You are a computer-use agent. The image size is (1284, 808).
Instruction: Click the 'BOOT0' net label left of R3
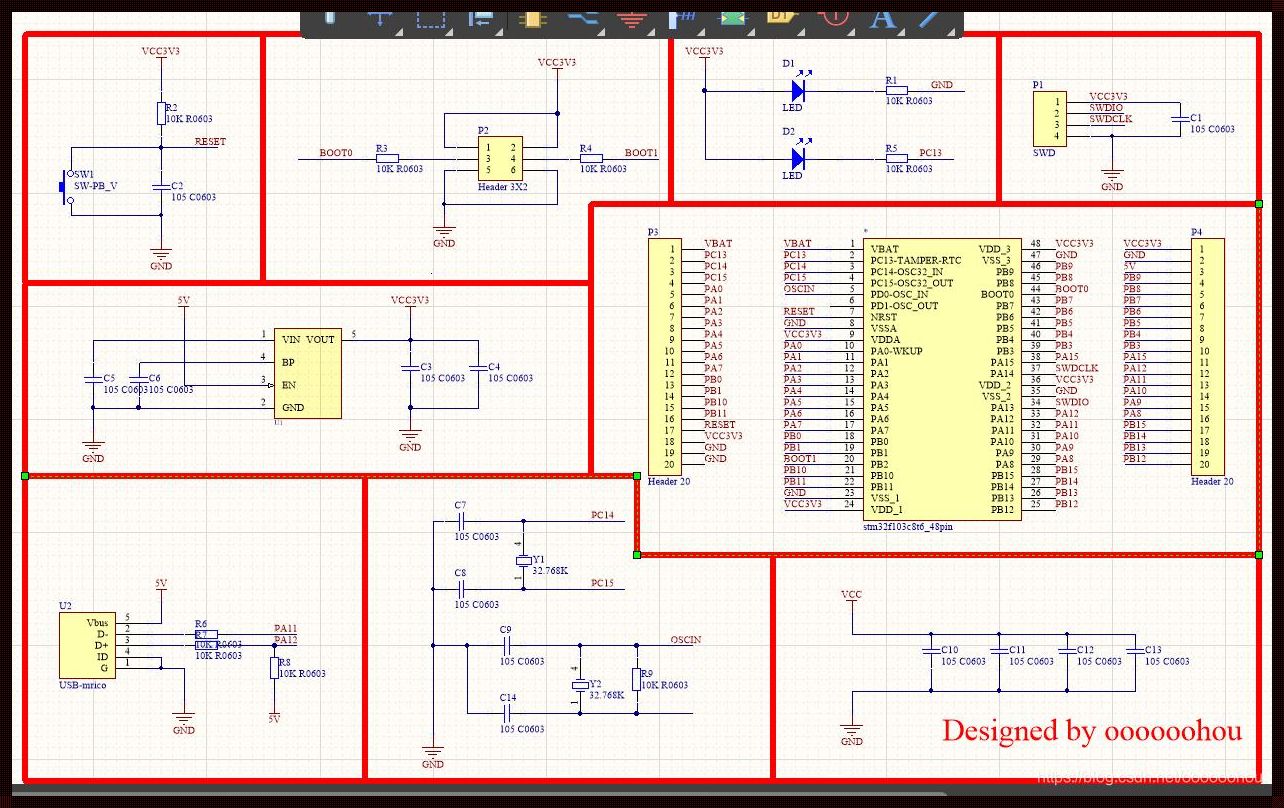(336, 153)
